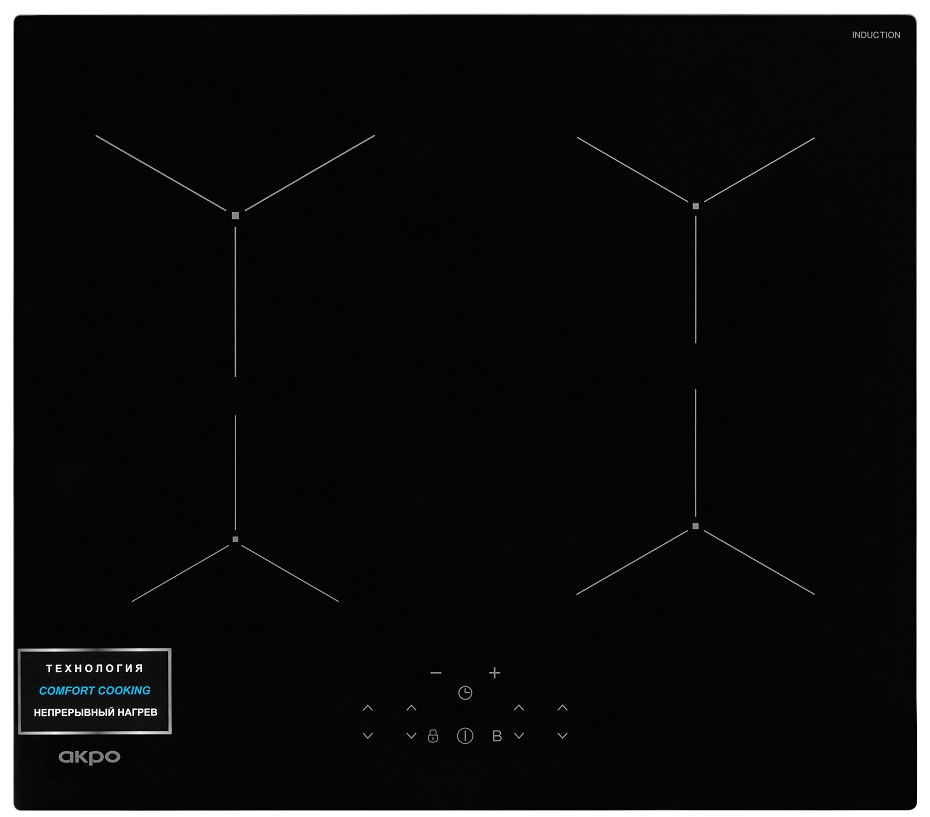The image size is (930, 817).
Task: Click the COMFORT COOKING text on sticker
Action: 95,690
